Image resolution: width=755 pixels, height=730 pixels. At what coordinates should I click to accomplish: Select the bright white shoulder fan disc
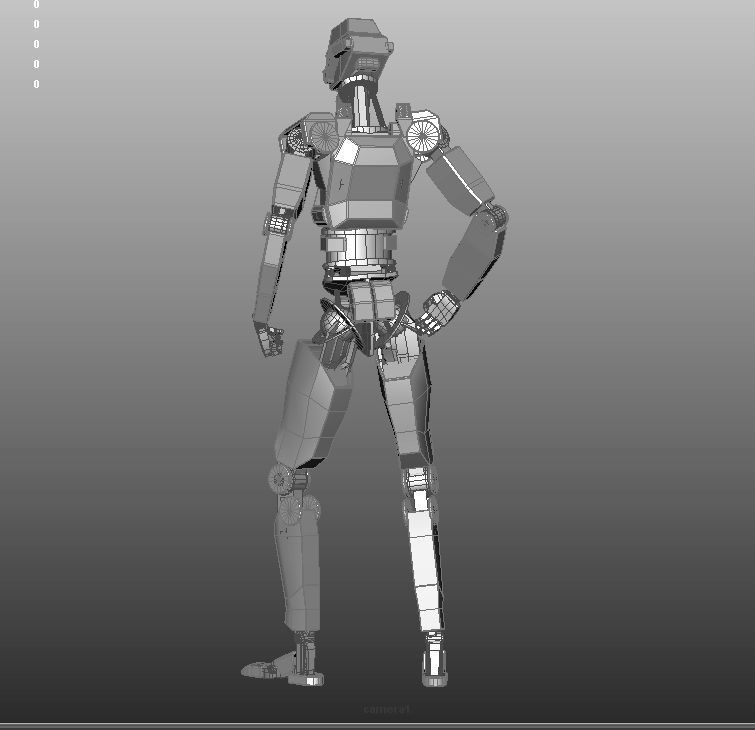(423, 135)
